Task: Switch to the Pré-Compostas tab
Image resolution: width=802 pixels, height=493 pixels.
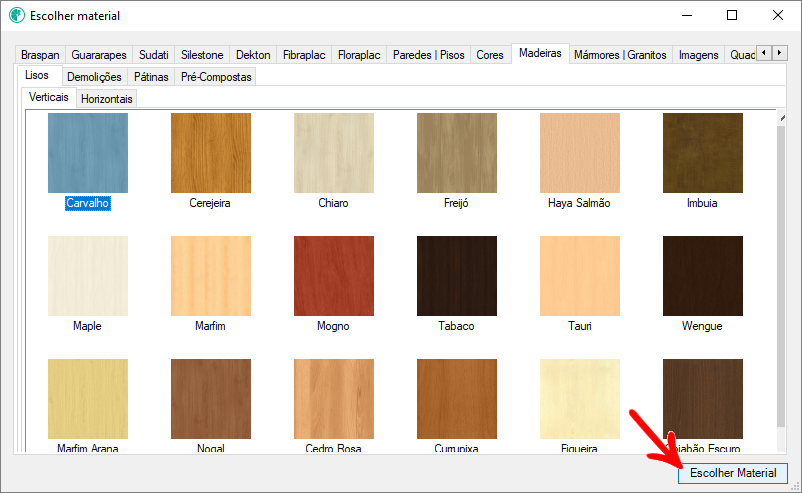Action: [217, 77]
